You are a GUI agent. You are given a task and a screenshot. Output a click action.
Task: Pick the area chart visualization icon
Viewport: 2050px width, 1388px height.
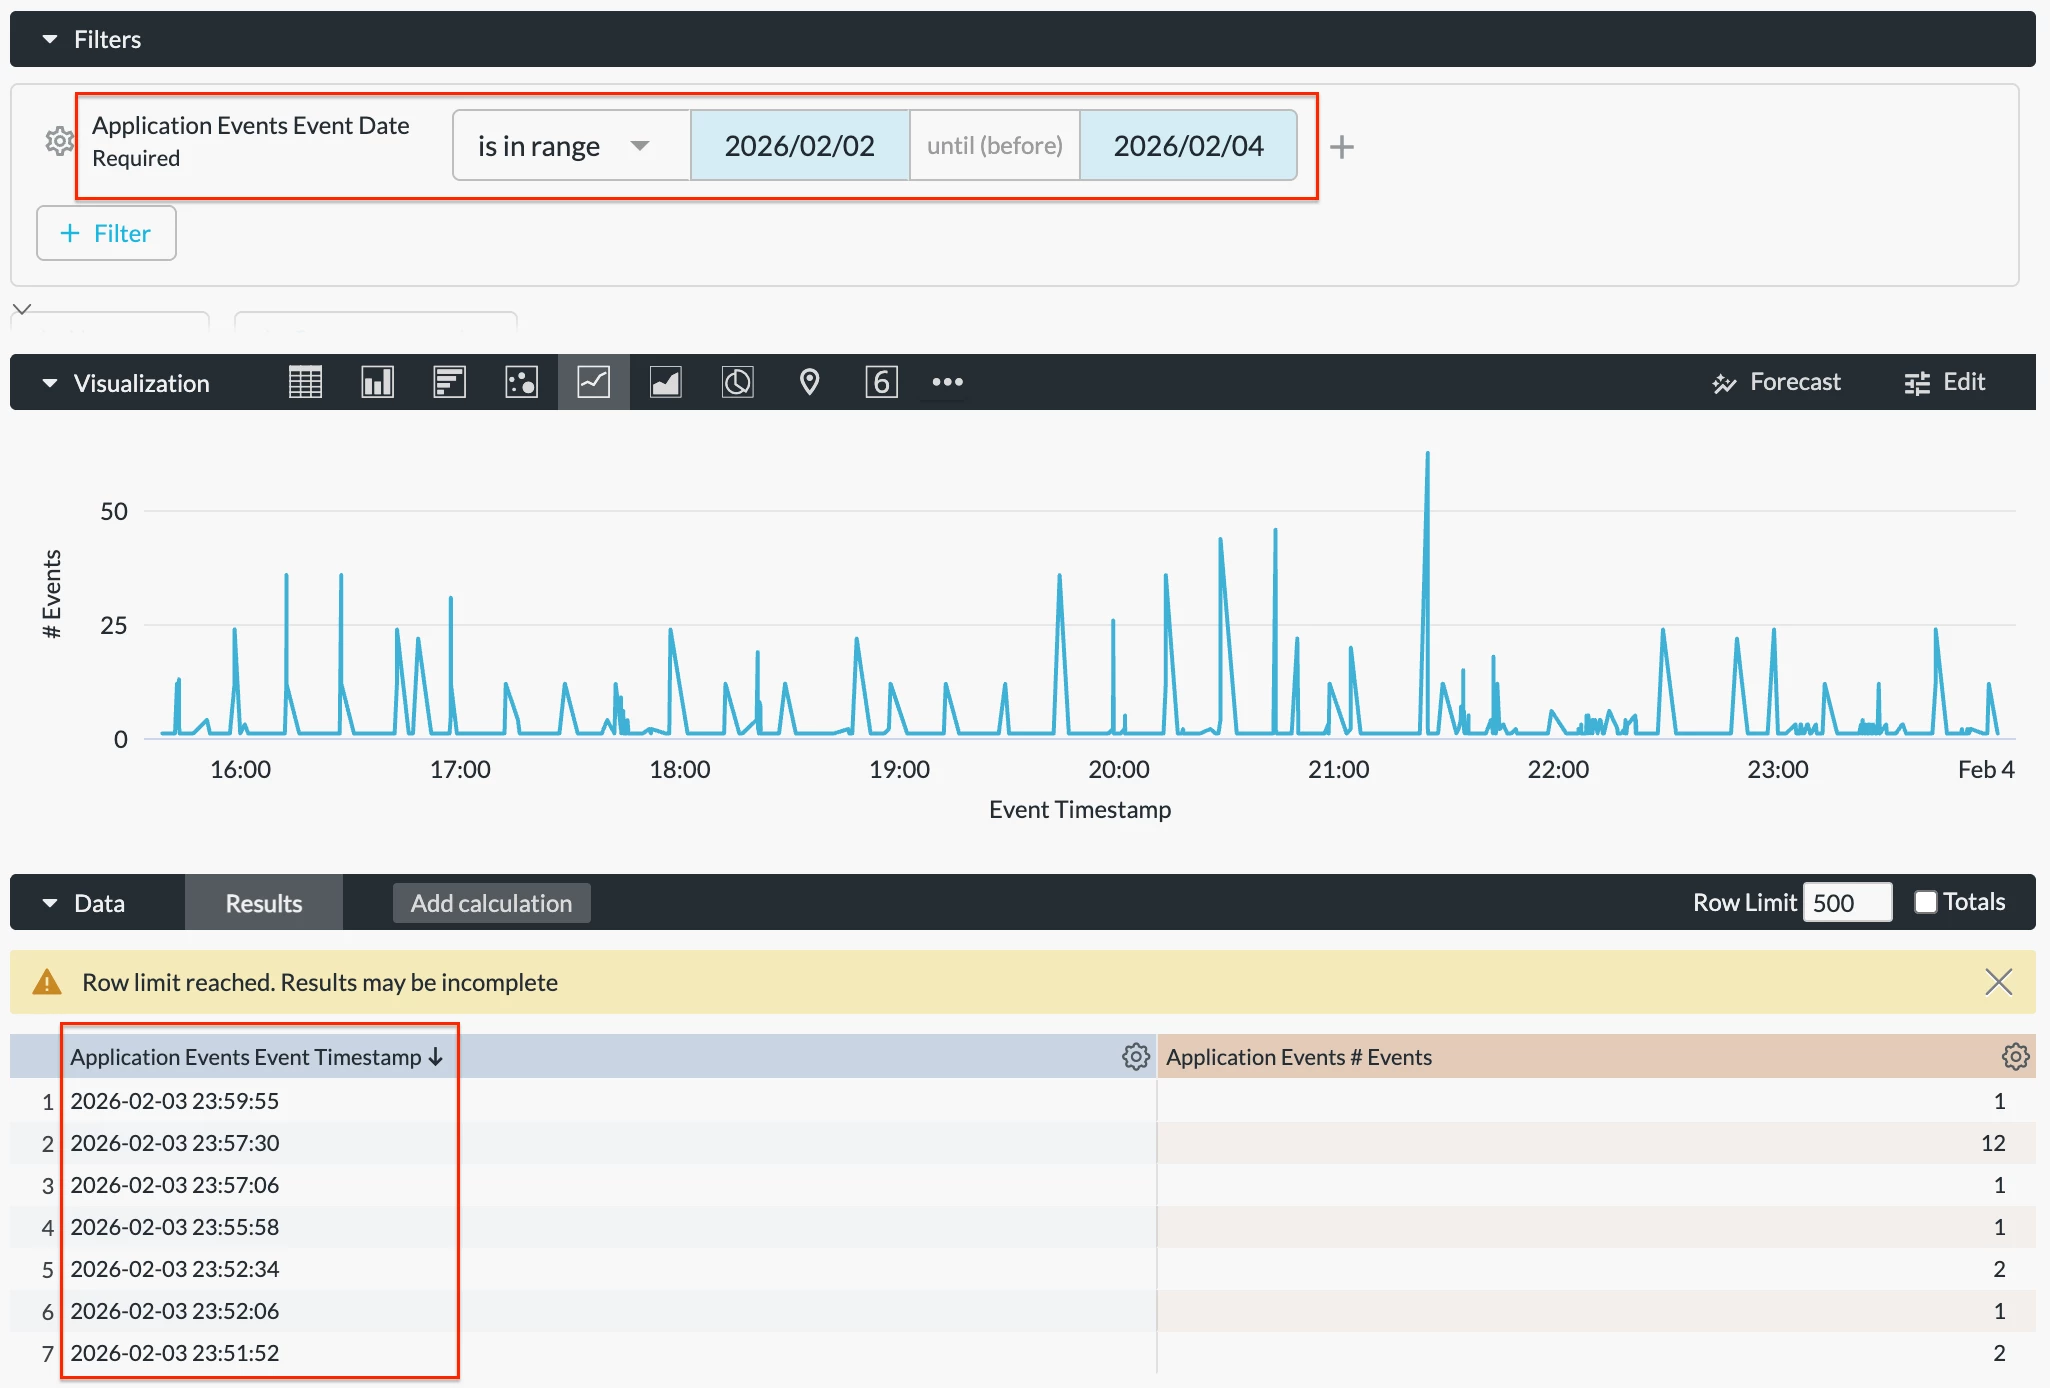click(x=665, y=382)
